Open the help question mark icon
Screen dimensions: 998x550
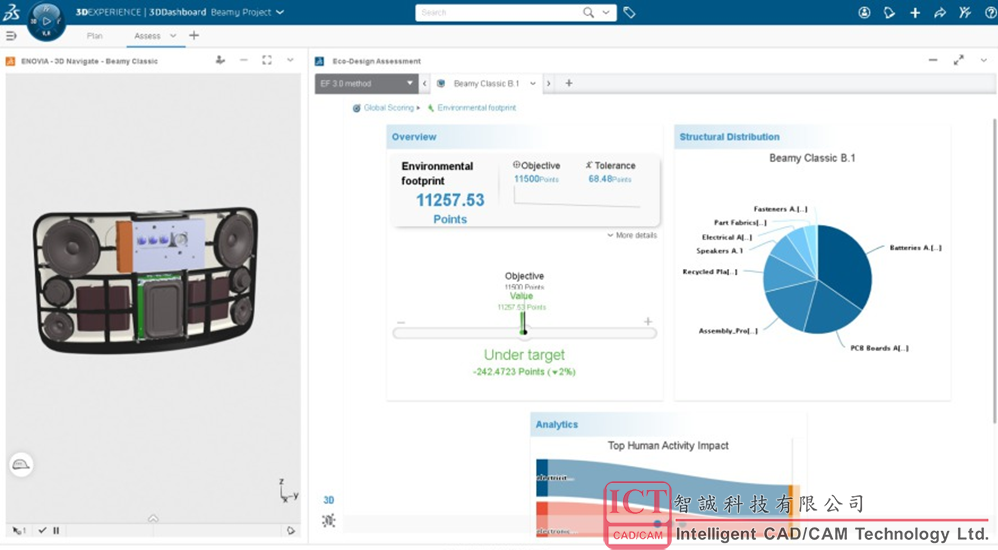tap(990, 12)
